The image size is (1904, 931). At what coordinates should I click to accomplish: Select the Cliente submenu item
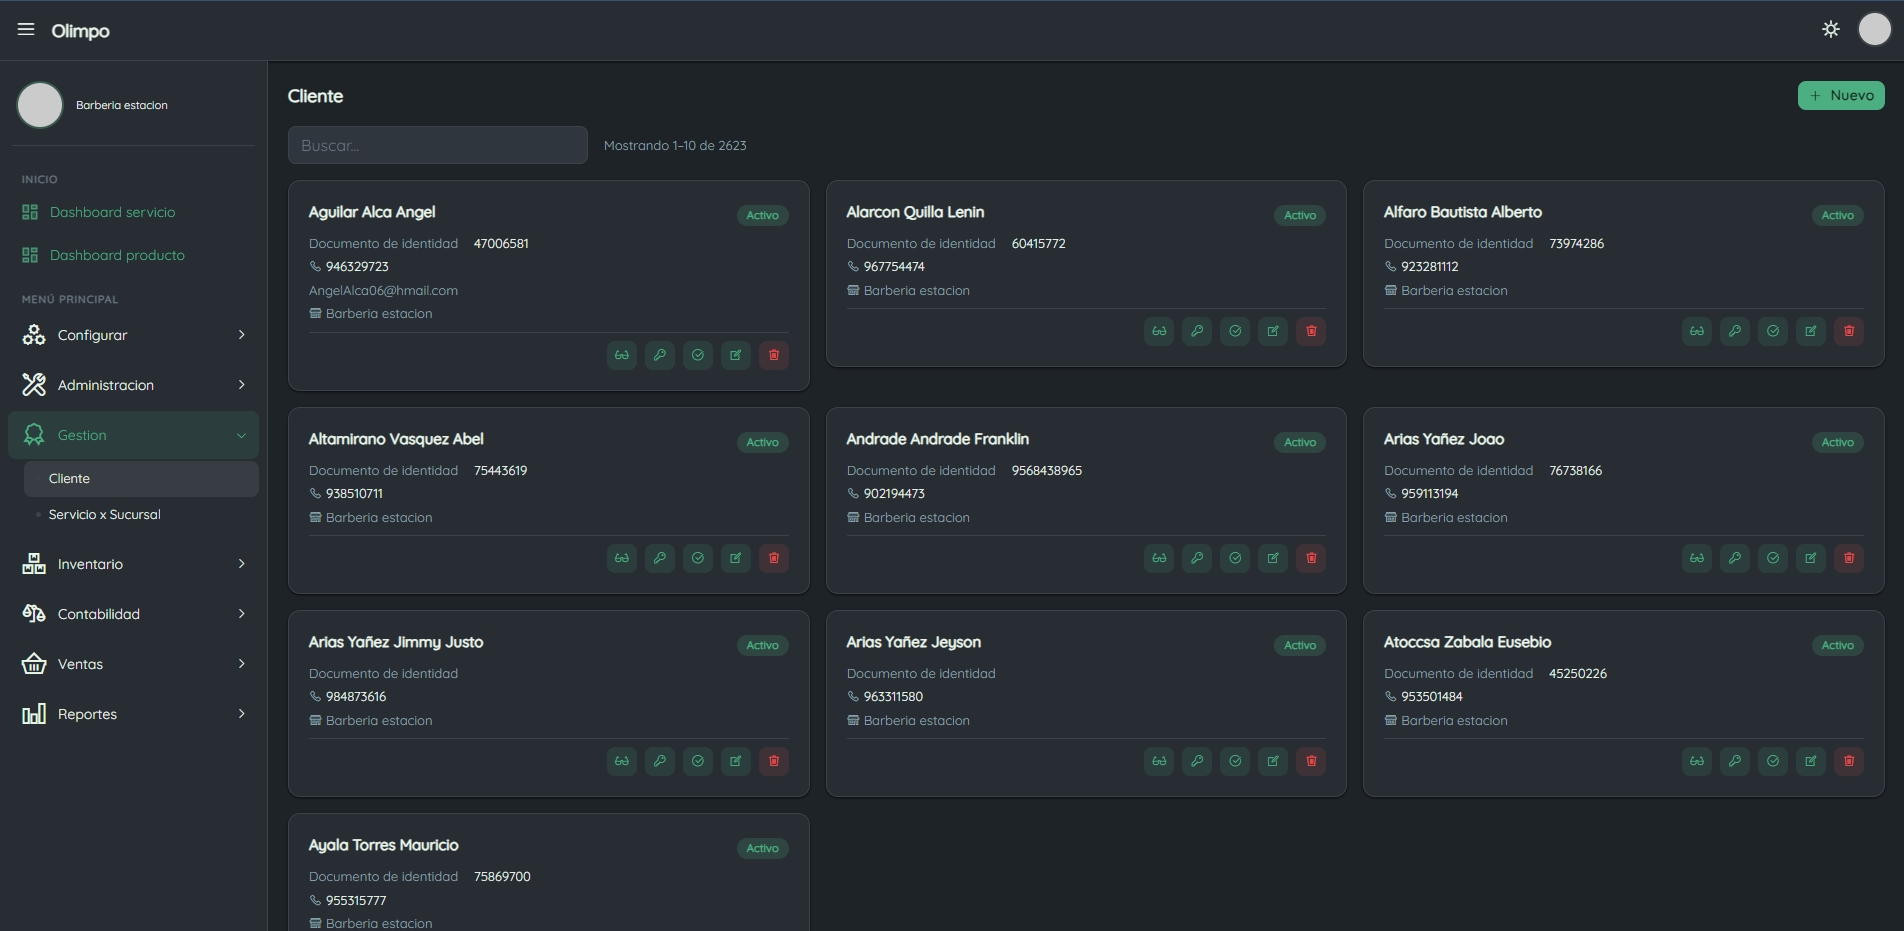click(x=141, y=479)
